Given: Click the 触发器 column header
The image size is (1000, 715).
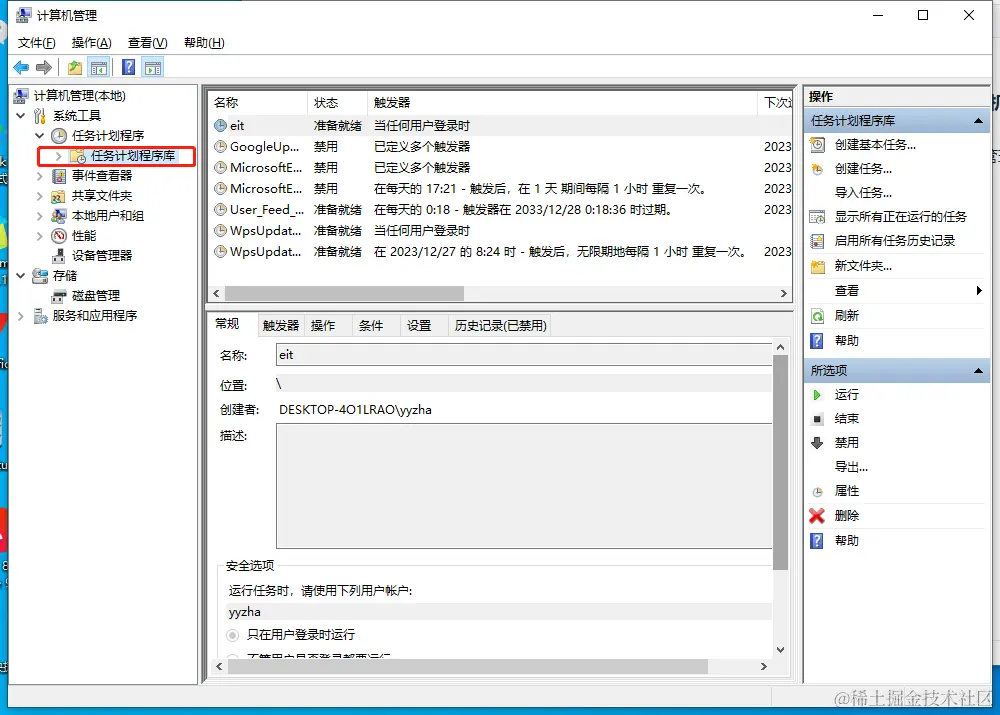Looking at the screenshot, I should pos(562,103).
